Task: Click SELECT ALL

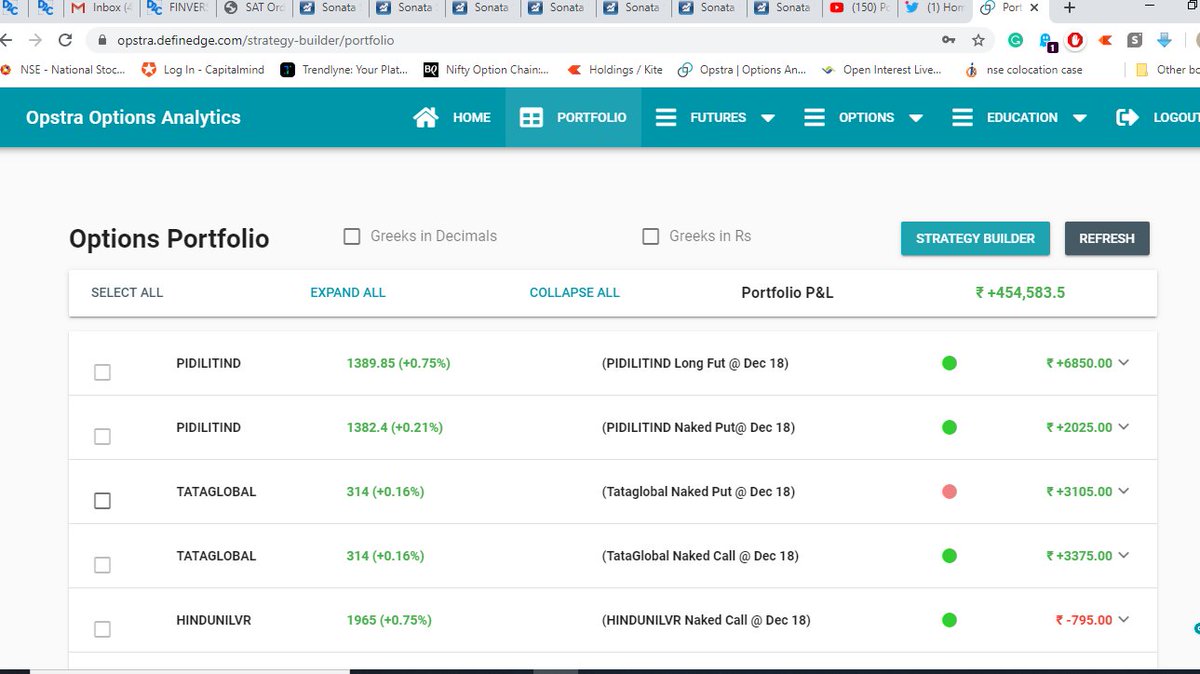Action: tap(127, 292)
